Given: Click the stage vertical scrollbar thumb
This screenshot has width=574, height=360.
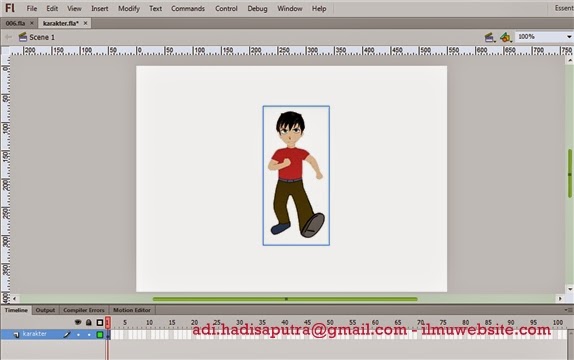Looking at the screenshot, I should [x=570, y=174].
